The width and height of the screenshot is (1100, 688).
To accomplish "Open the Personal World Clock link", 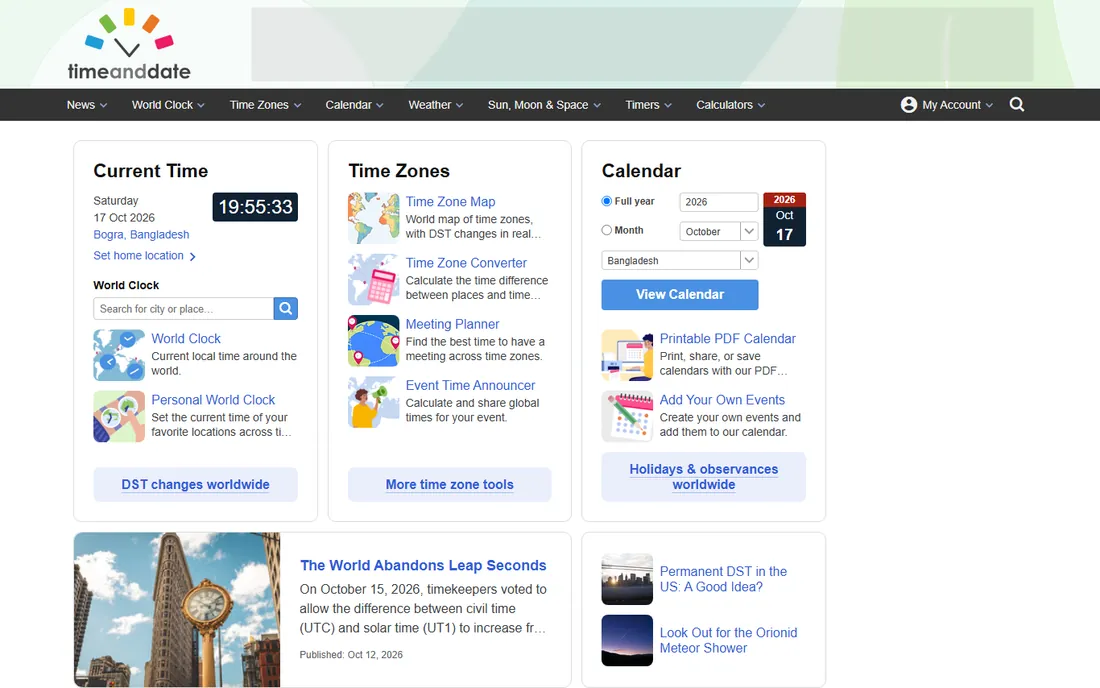I will [213, 400].
